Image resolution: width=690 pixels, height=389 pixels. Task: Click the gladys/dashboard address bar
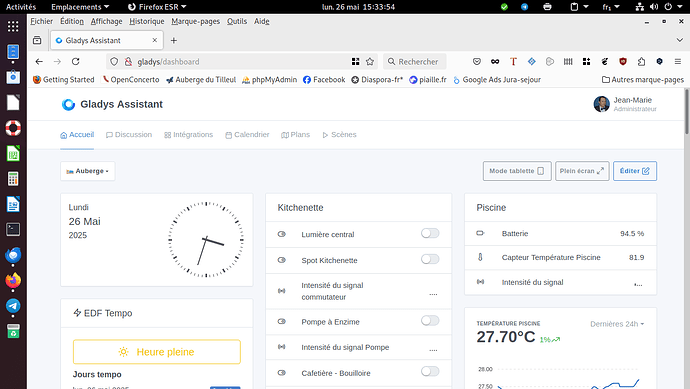242,62
